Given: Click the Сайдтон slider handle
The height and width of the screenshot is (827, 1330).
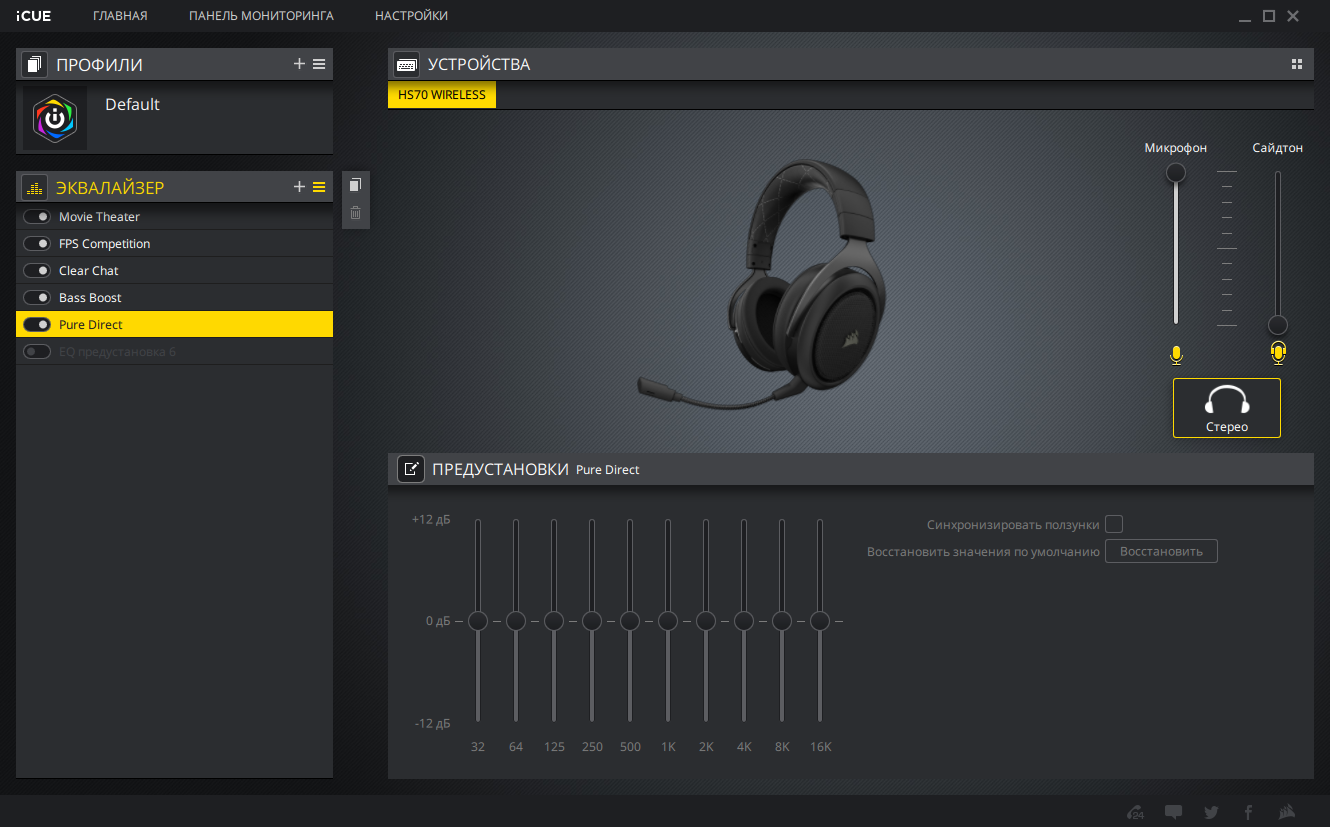Looking at the screenshot, I should click(x=1278, y=325).
